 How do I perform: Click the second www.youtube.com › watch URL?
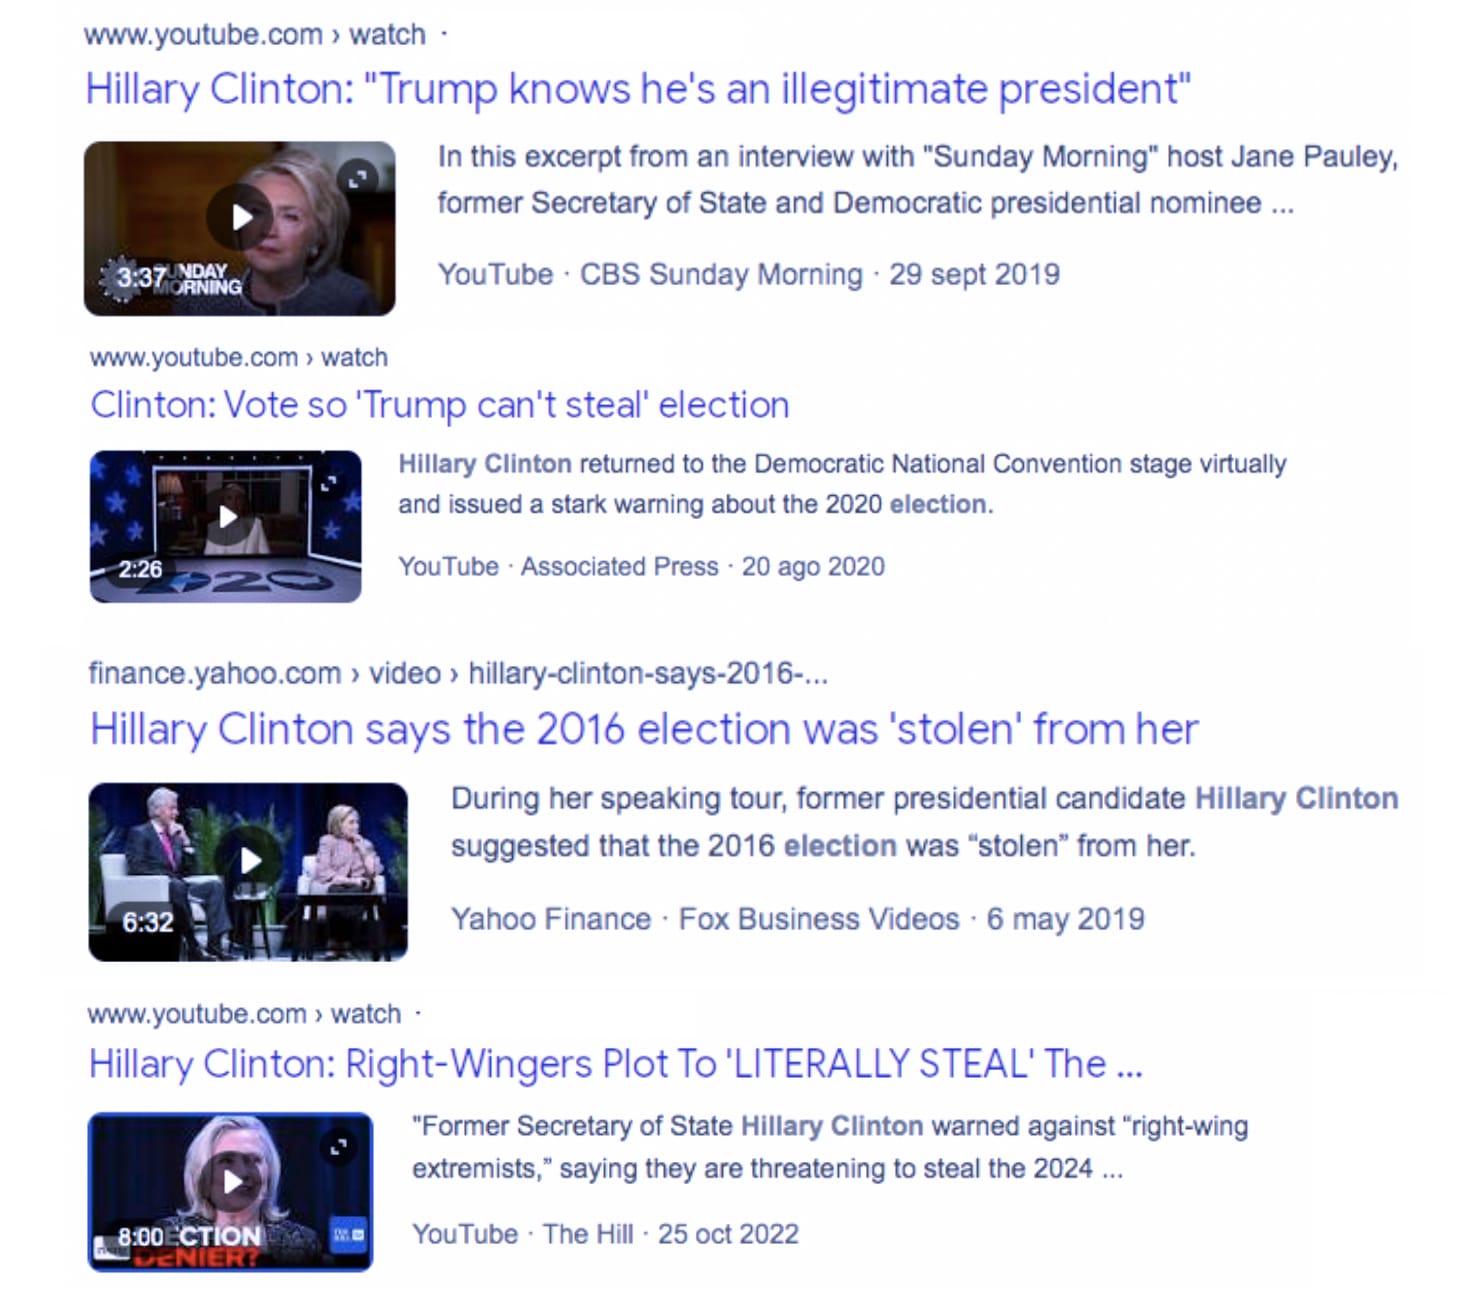point(238,357)
